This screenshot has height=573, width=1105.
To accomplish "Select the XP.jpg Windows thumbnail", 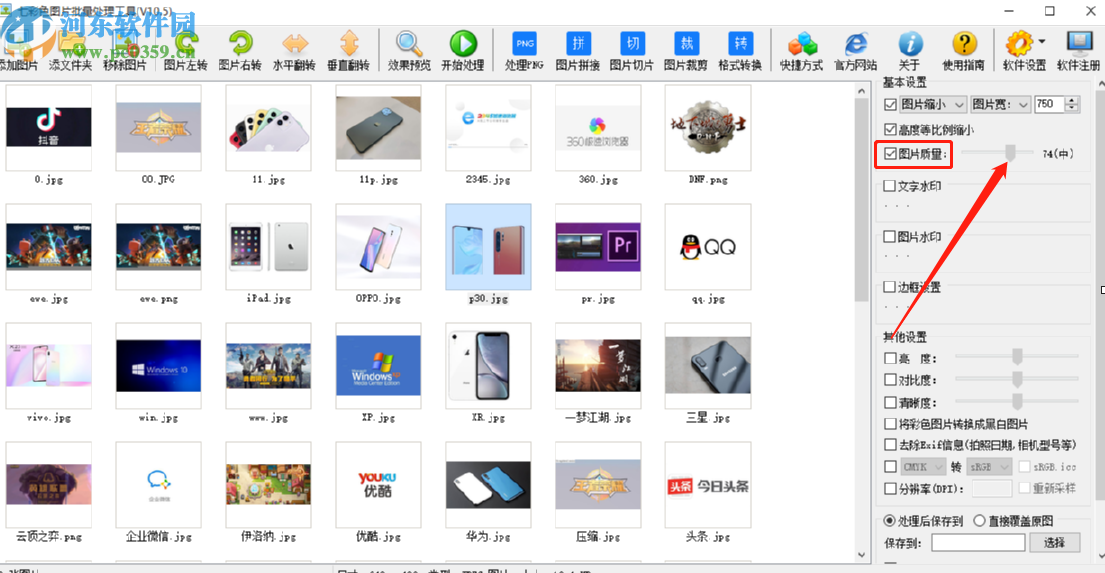I will pos(378,366).
